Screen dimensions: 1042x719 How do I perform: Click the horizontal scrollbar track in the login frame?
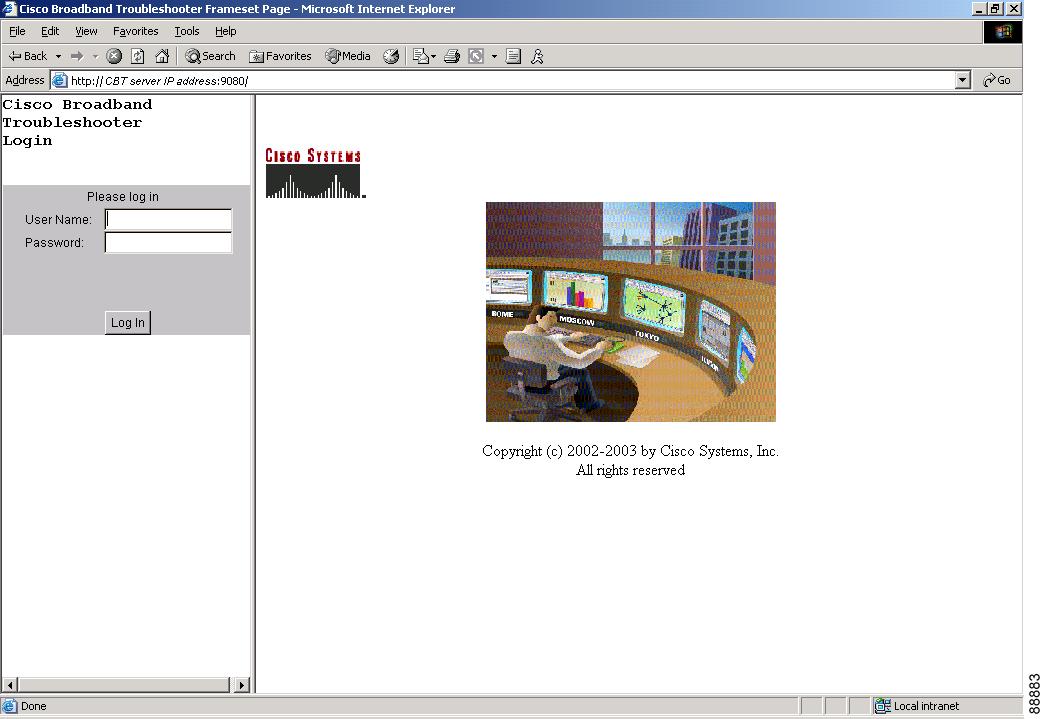pyautogui.click(x=125, y=684)
